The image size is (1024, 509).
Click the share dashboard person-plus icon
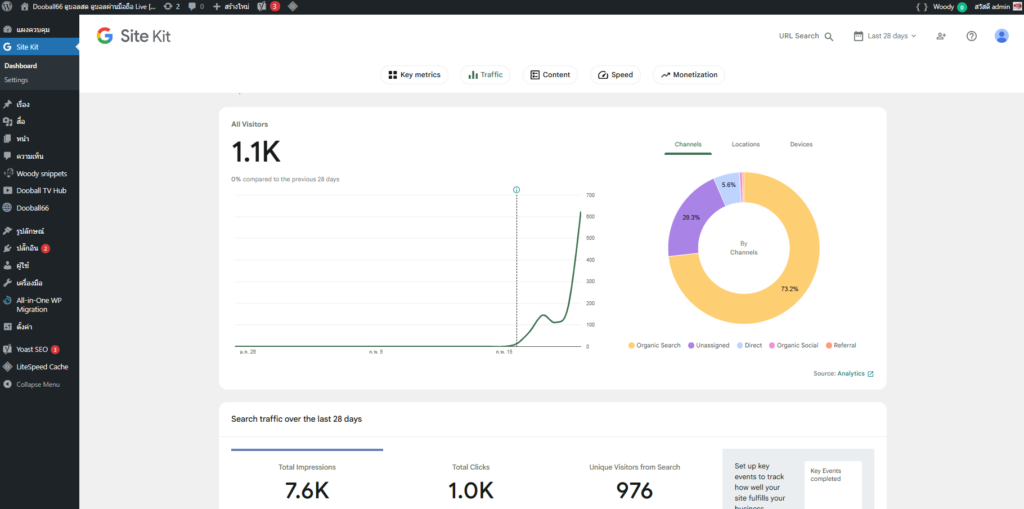click(941, 36)
